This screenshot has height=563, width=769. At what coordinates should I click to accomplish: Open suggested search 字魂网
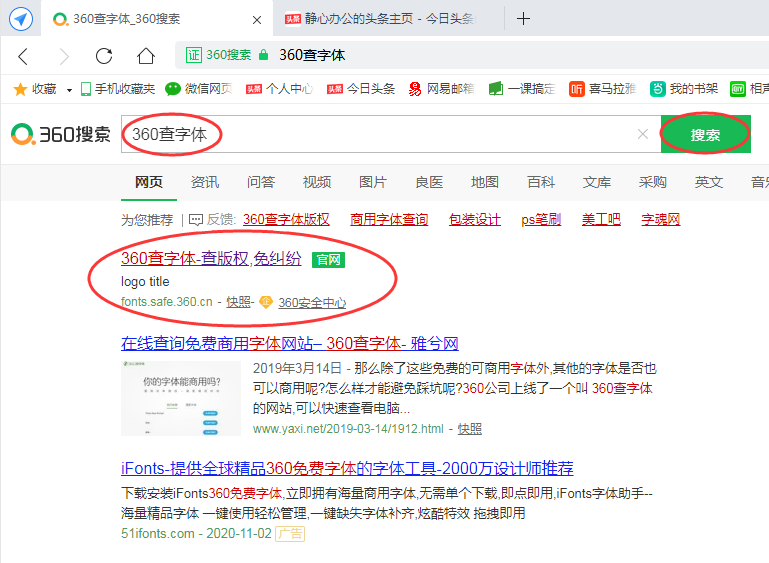(x=661, y=220)
